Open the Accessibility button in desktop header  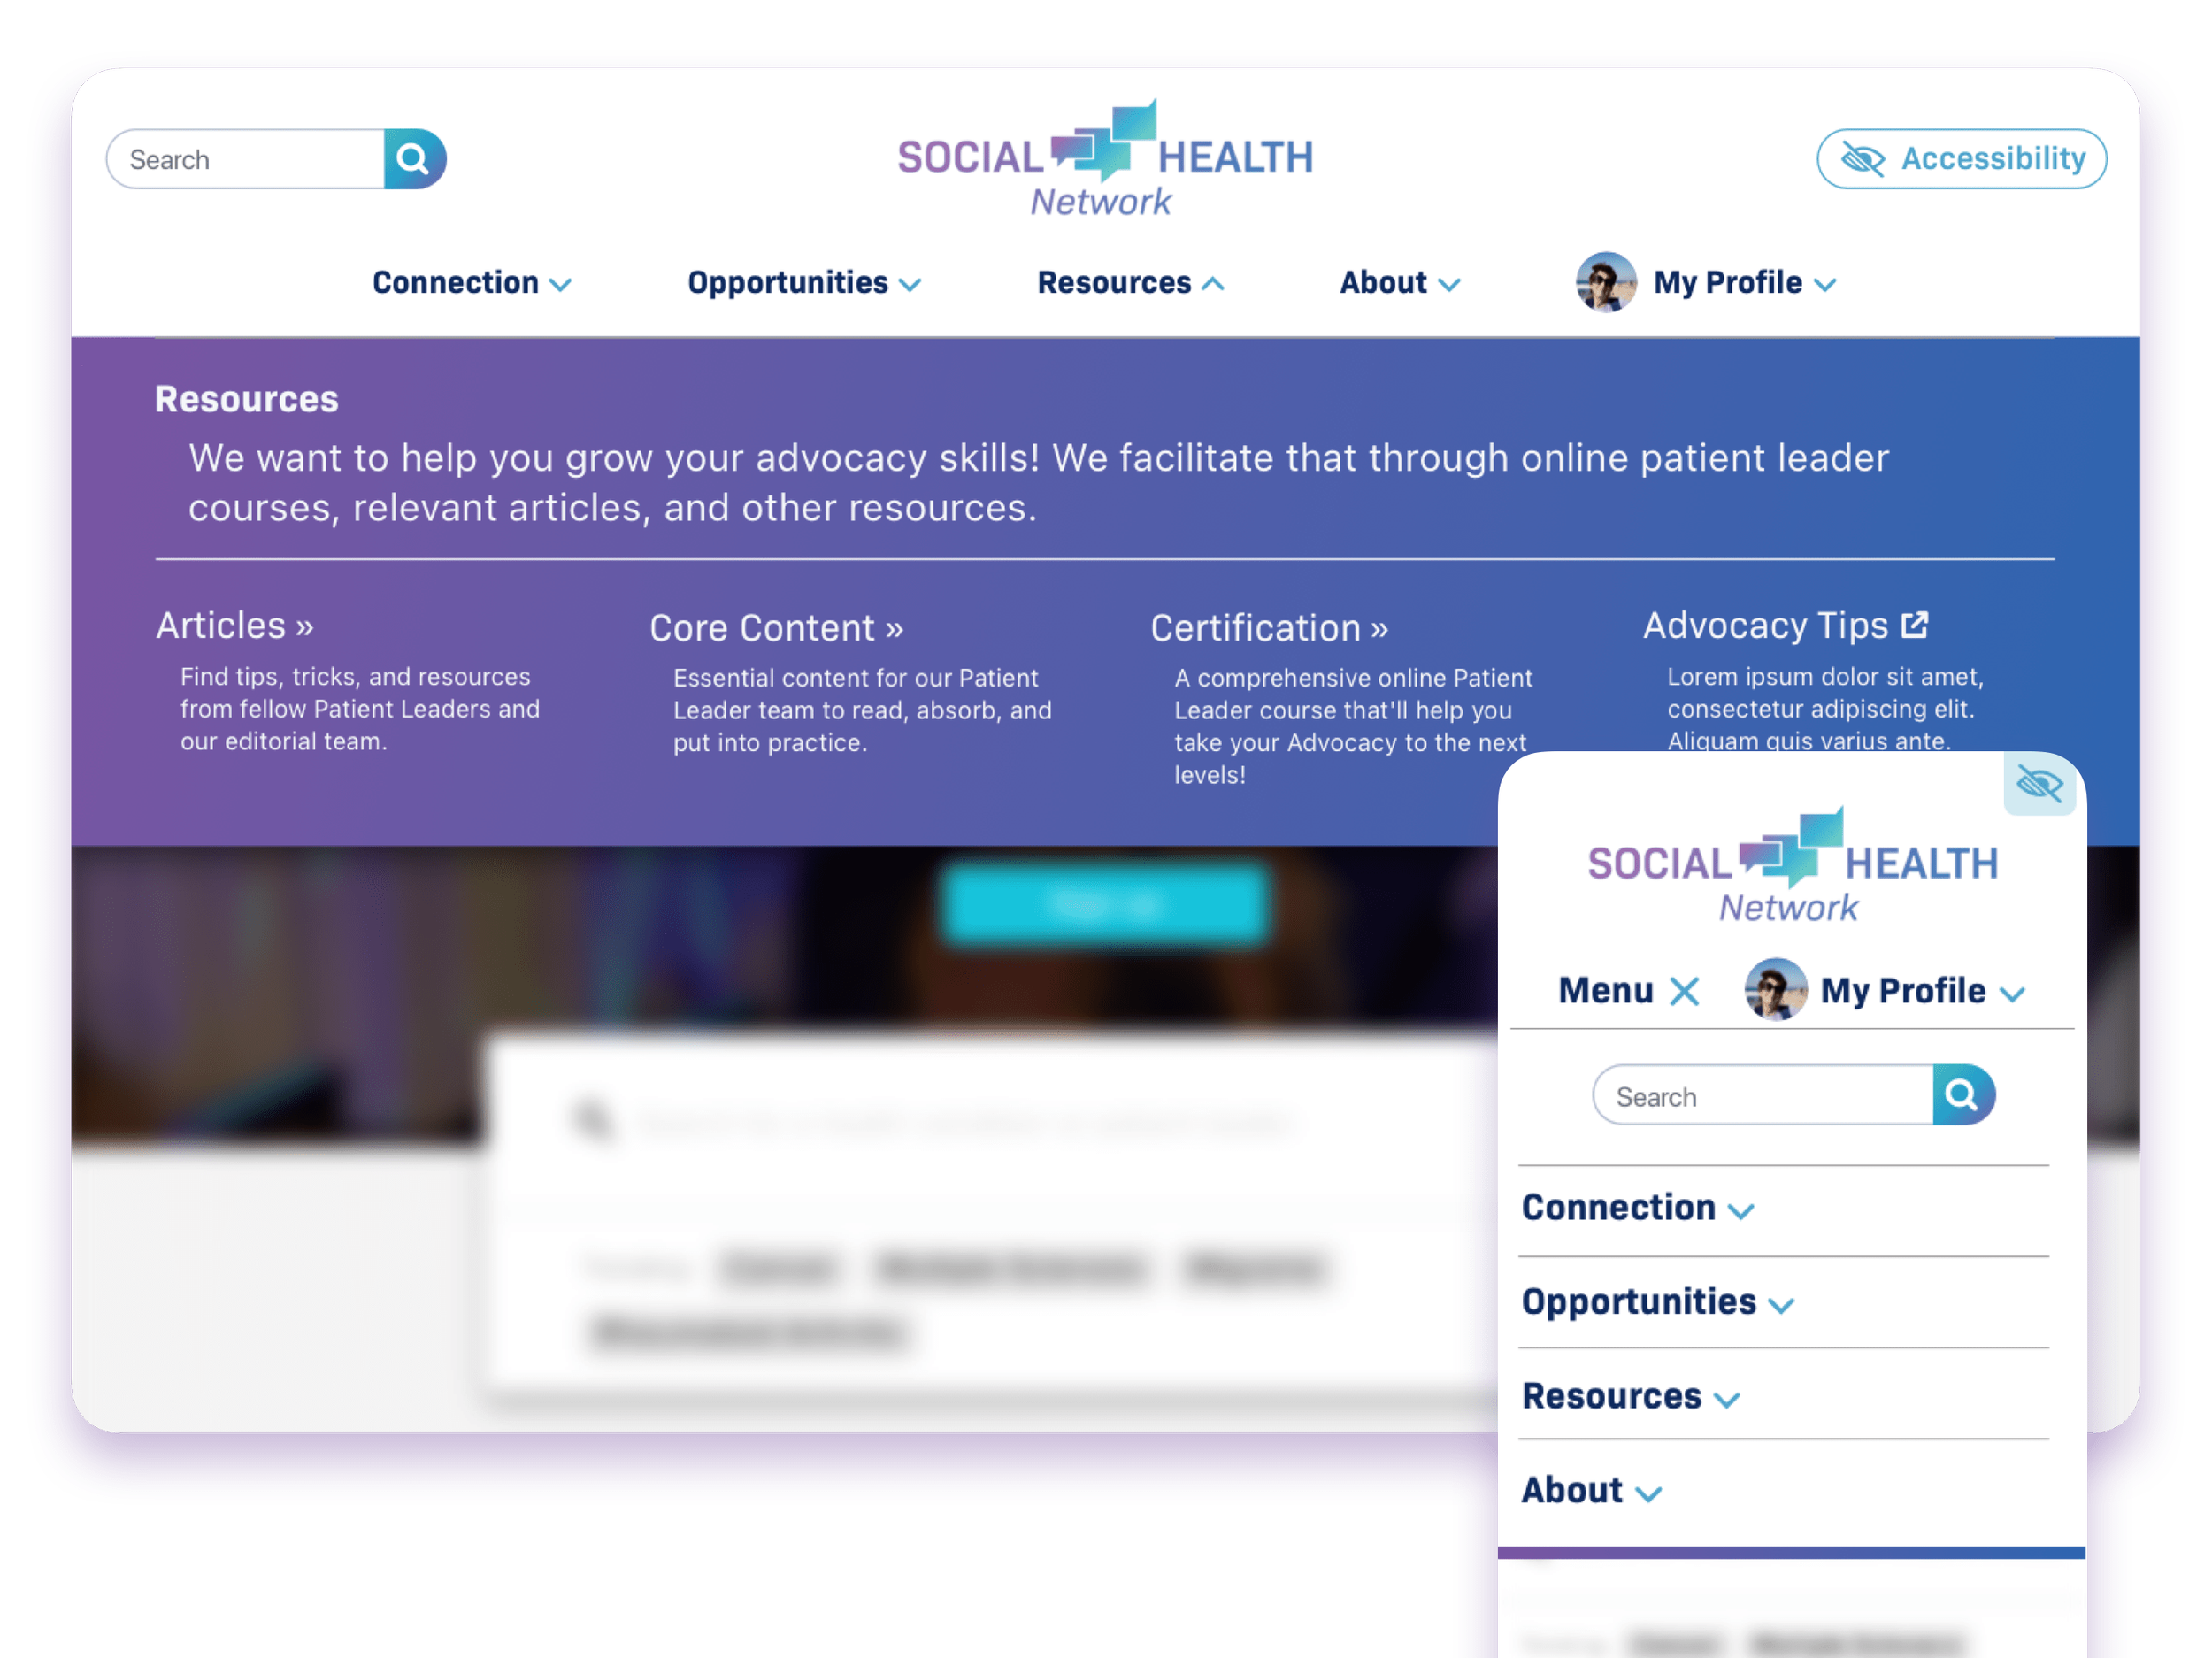pos(1961,159)
